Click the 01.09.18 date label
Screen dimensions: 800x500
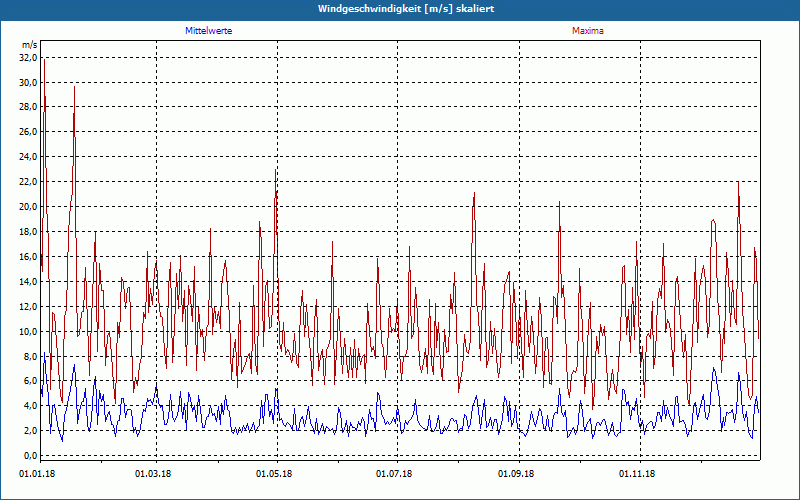pyautogui.click(x=516, y=474)
